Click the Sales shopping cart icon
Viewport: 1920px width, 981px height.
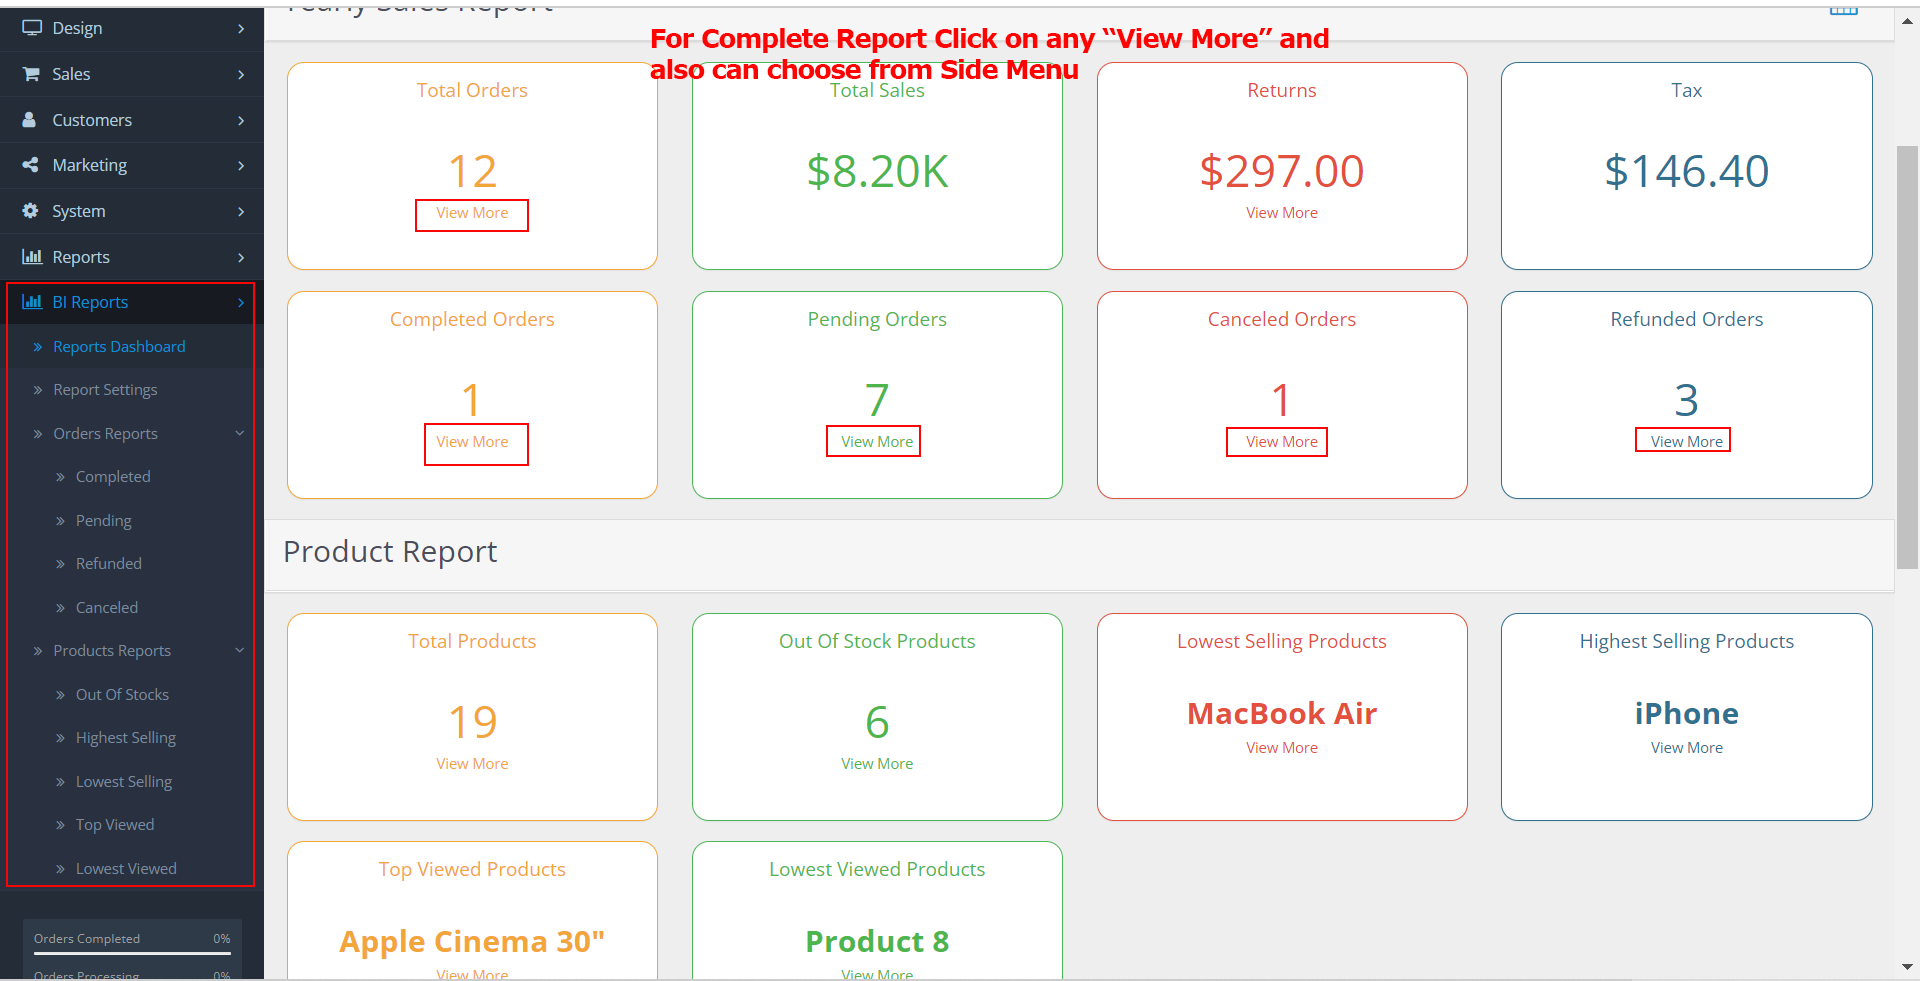(x=32, y=74)
